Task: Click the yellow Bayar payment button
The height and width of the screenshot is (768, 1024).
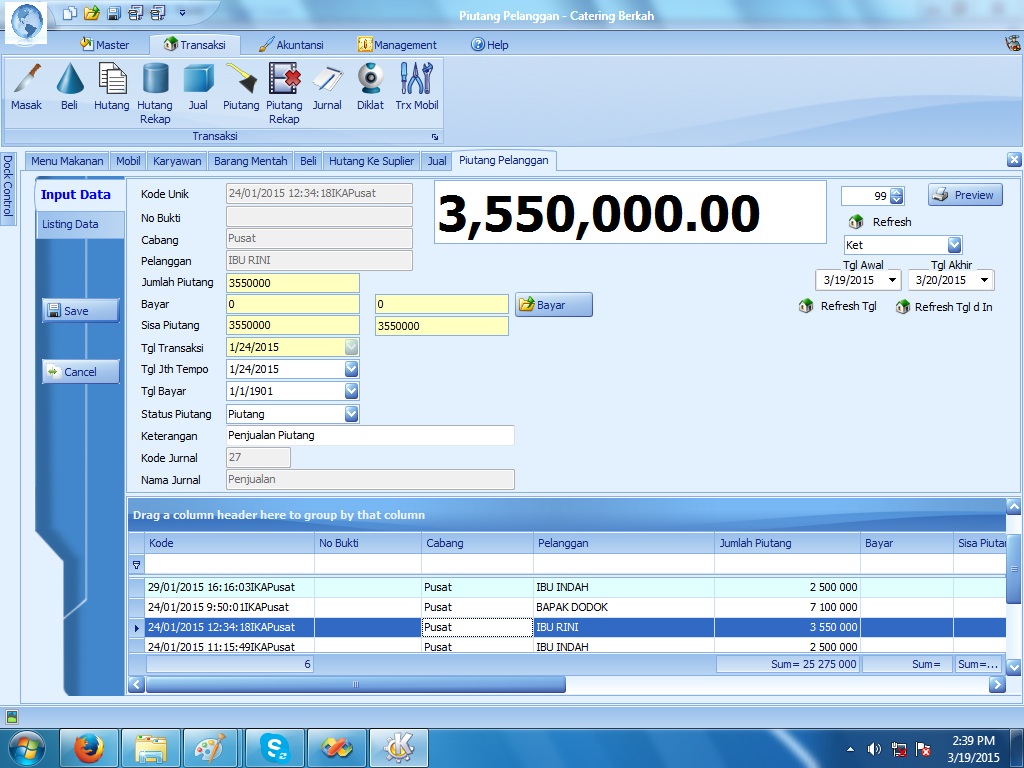Action: pos(554,305)
